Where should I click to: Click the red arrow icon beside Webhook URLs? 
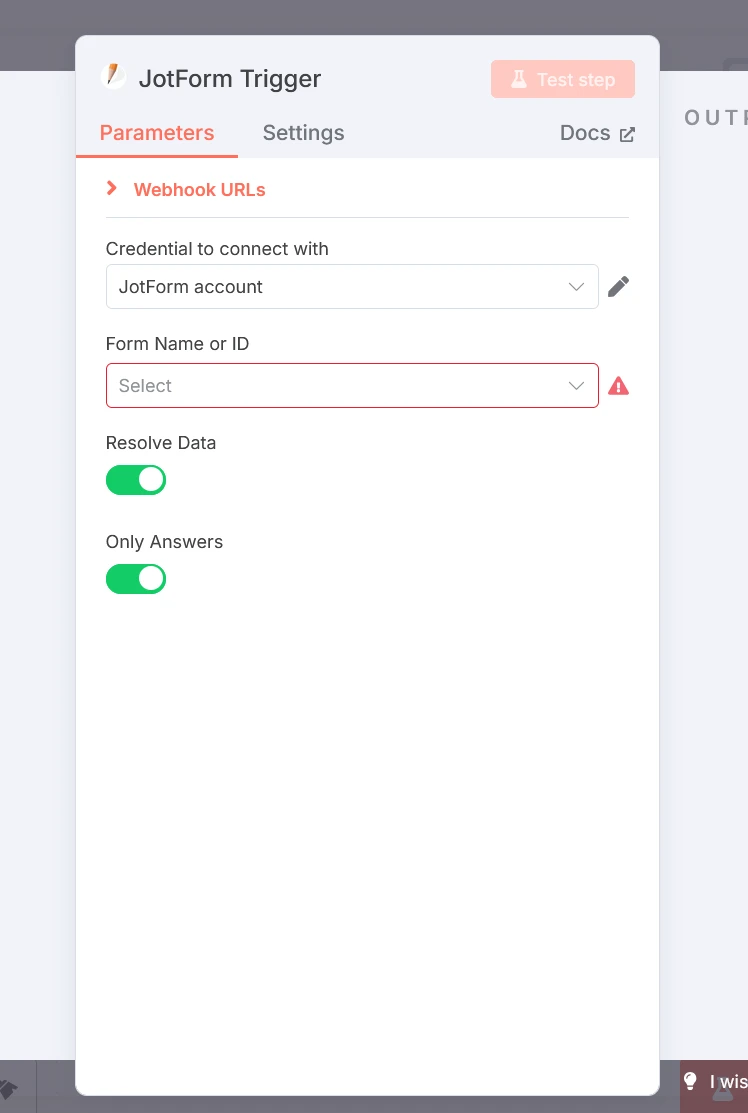111,188
